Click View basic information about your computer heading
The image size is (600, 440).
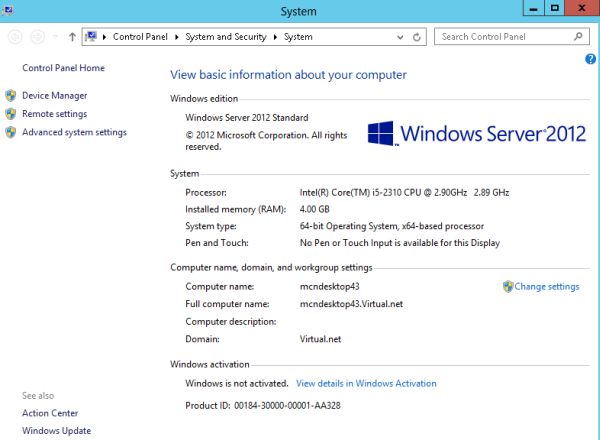point(289,75)
